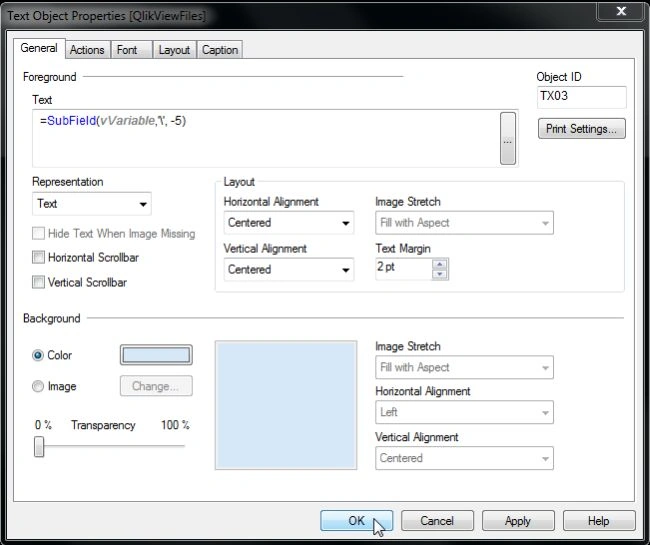Viewport: 650px width, 545px height.
Task: Open Help for this dialog
Action: [x=599, y=521]
